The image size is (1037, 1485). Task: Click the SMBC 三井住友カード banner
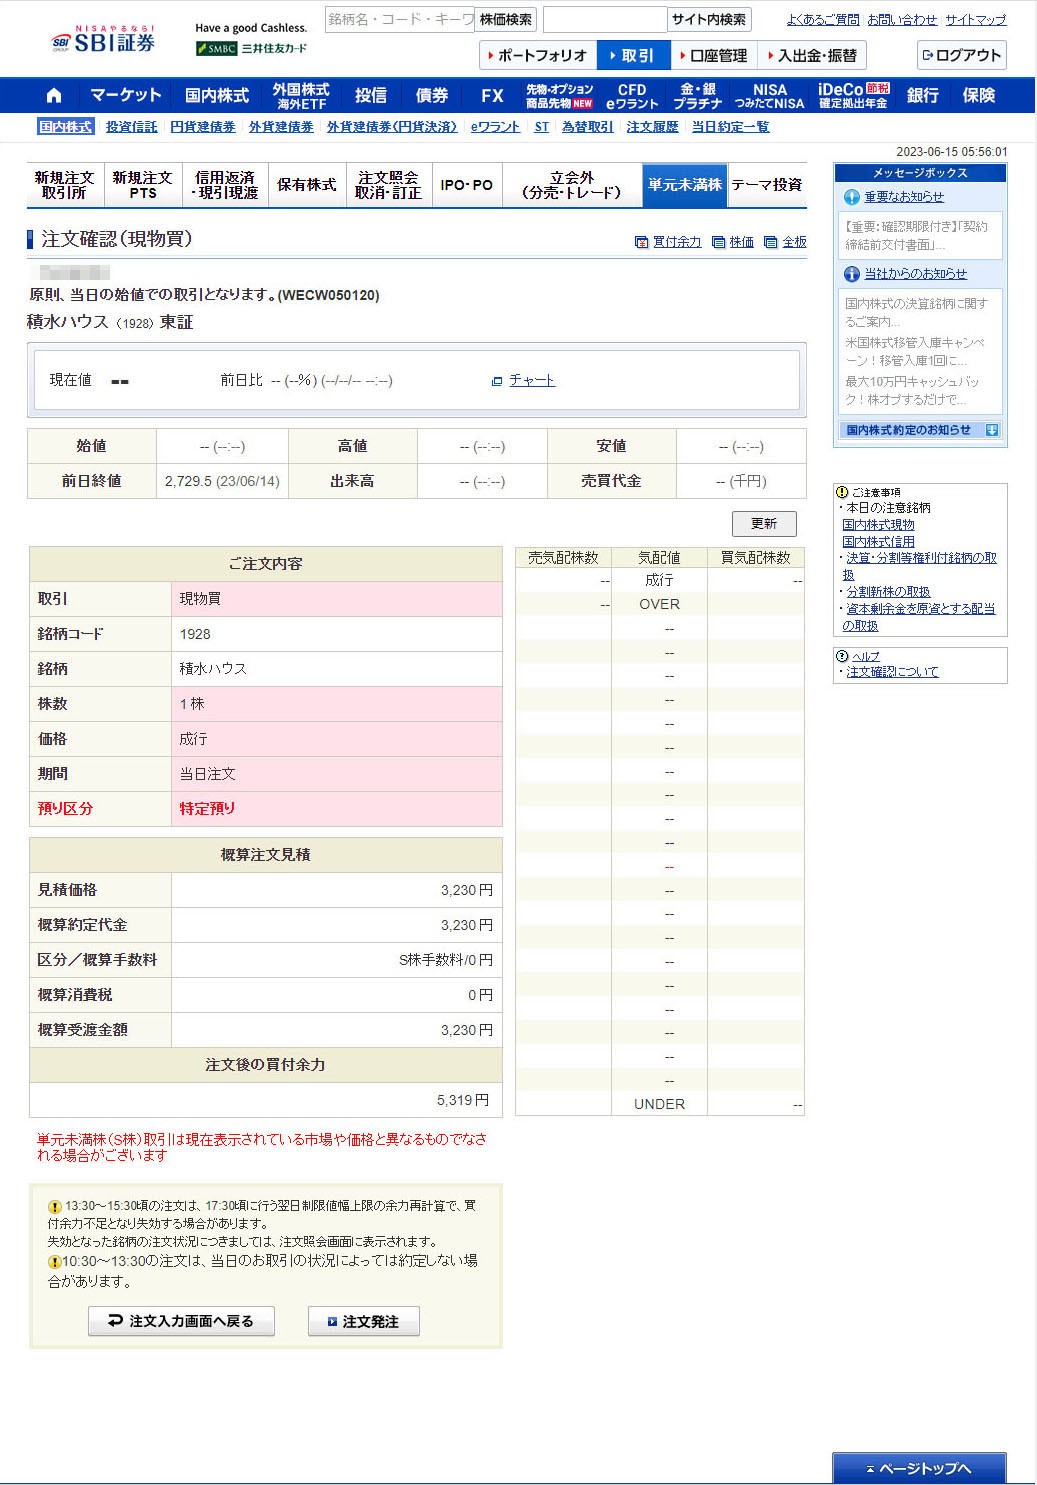tap(252, 48)
